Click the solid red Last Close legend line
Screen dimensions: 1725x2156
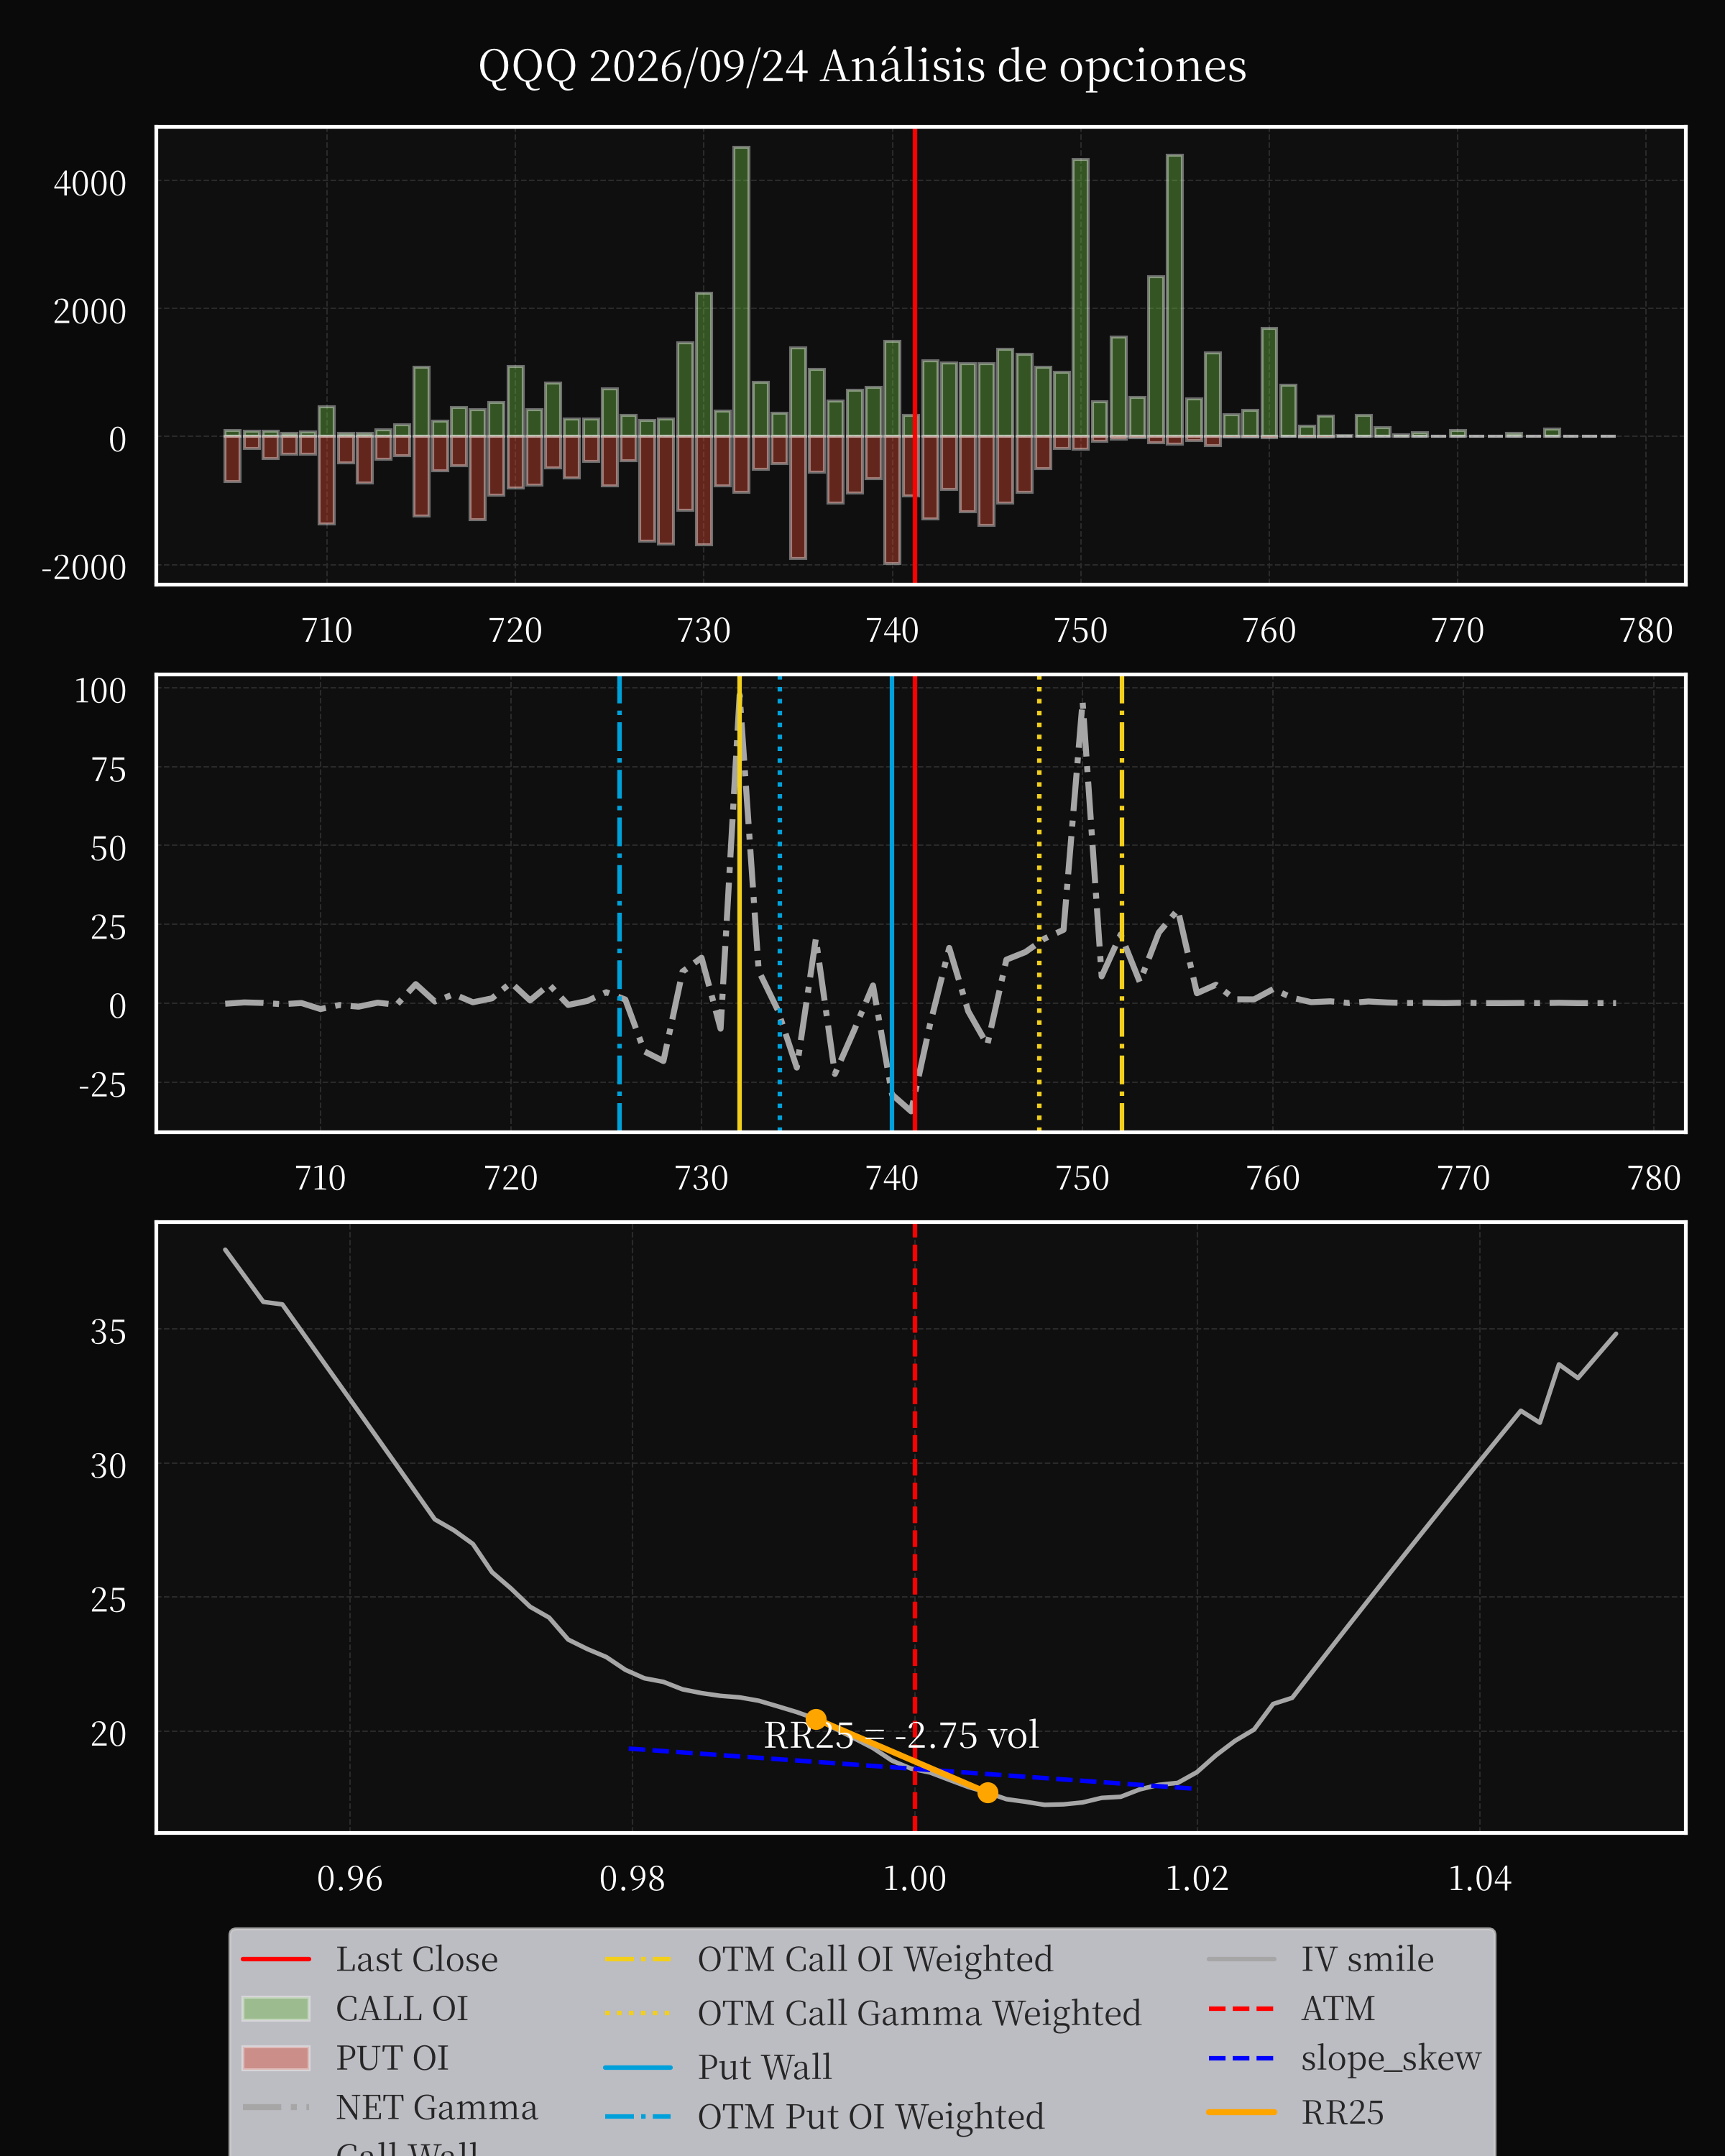point(276,1959)
